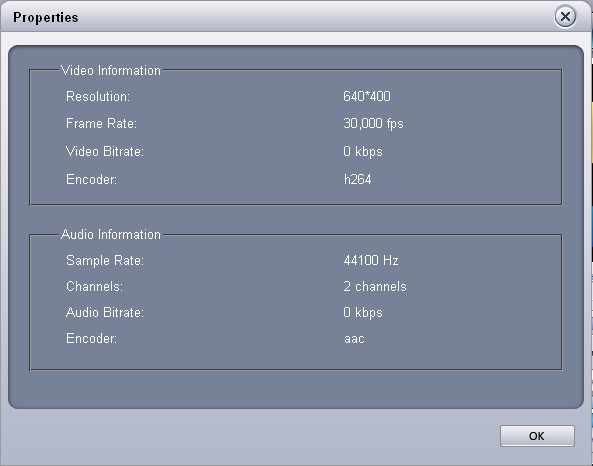
Task: Select the 640*400 resolution value
Action: point(367,96)
